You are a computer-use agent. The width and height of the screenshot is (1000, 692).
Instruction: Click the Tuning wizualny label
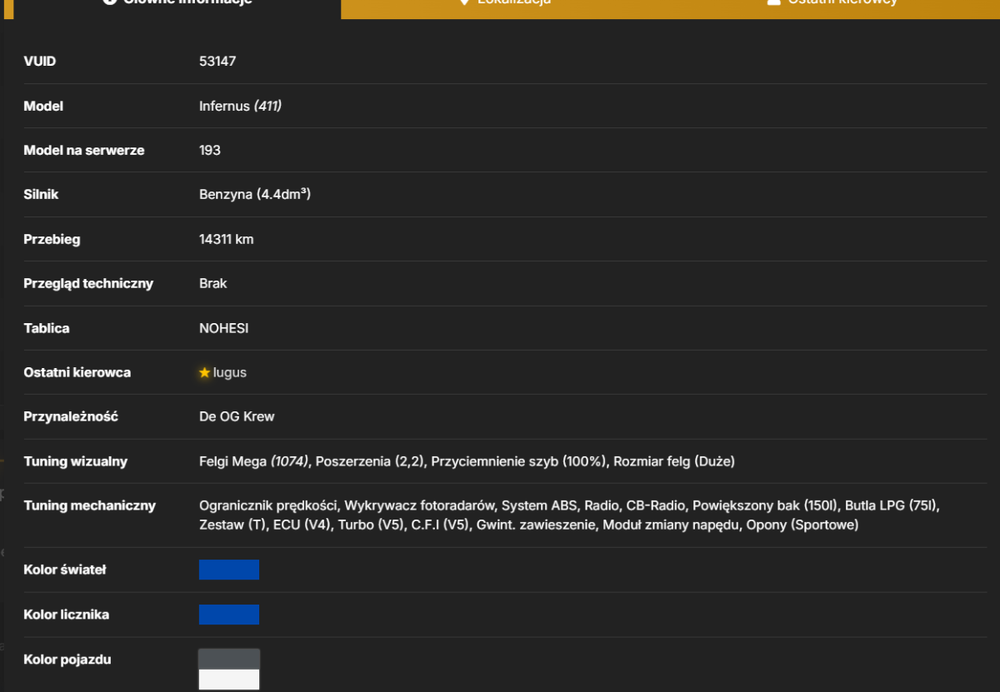click(x=75, y=461)
